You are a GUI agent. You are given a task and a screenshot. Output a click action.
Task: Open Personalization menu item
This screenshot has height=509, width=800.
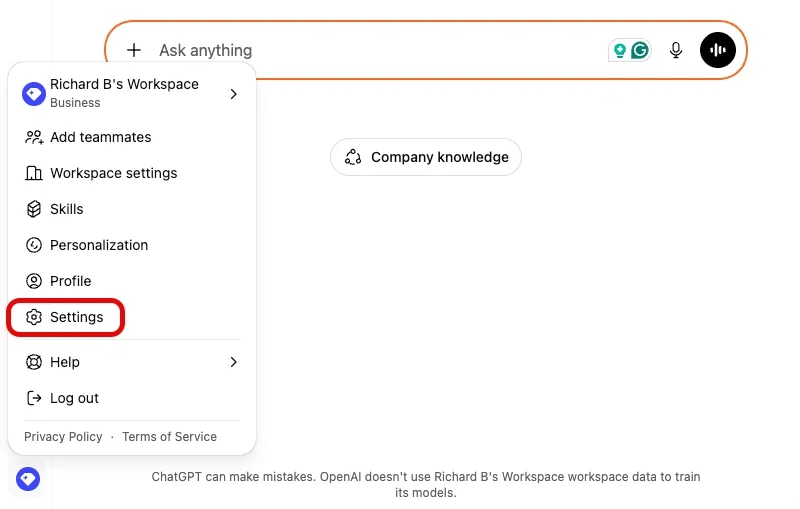click(x=132, y=245)
